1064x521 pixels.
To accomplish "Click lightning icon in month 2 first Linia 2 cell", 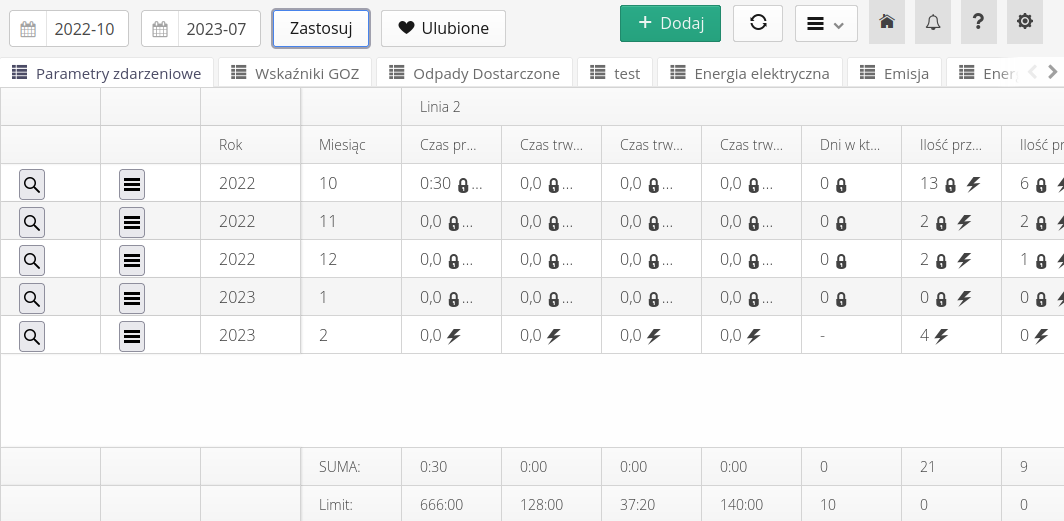I will 453,336.
